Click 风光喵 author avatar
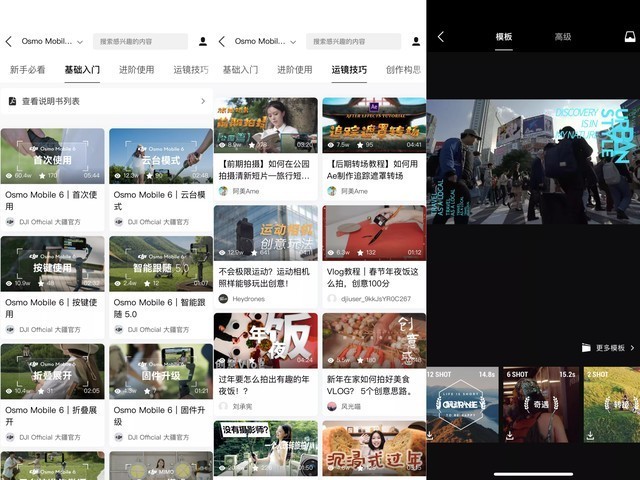 click(332, 406)
